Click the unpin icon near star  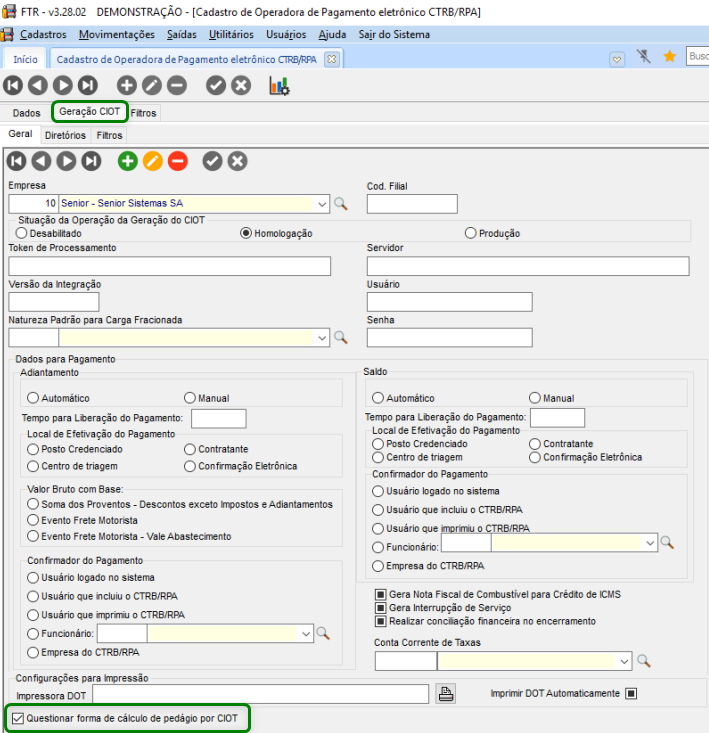click(644, 57)
